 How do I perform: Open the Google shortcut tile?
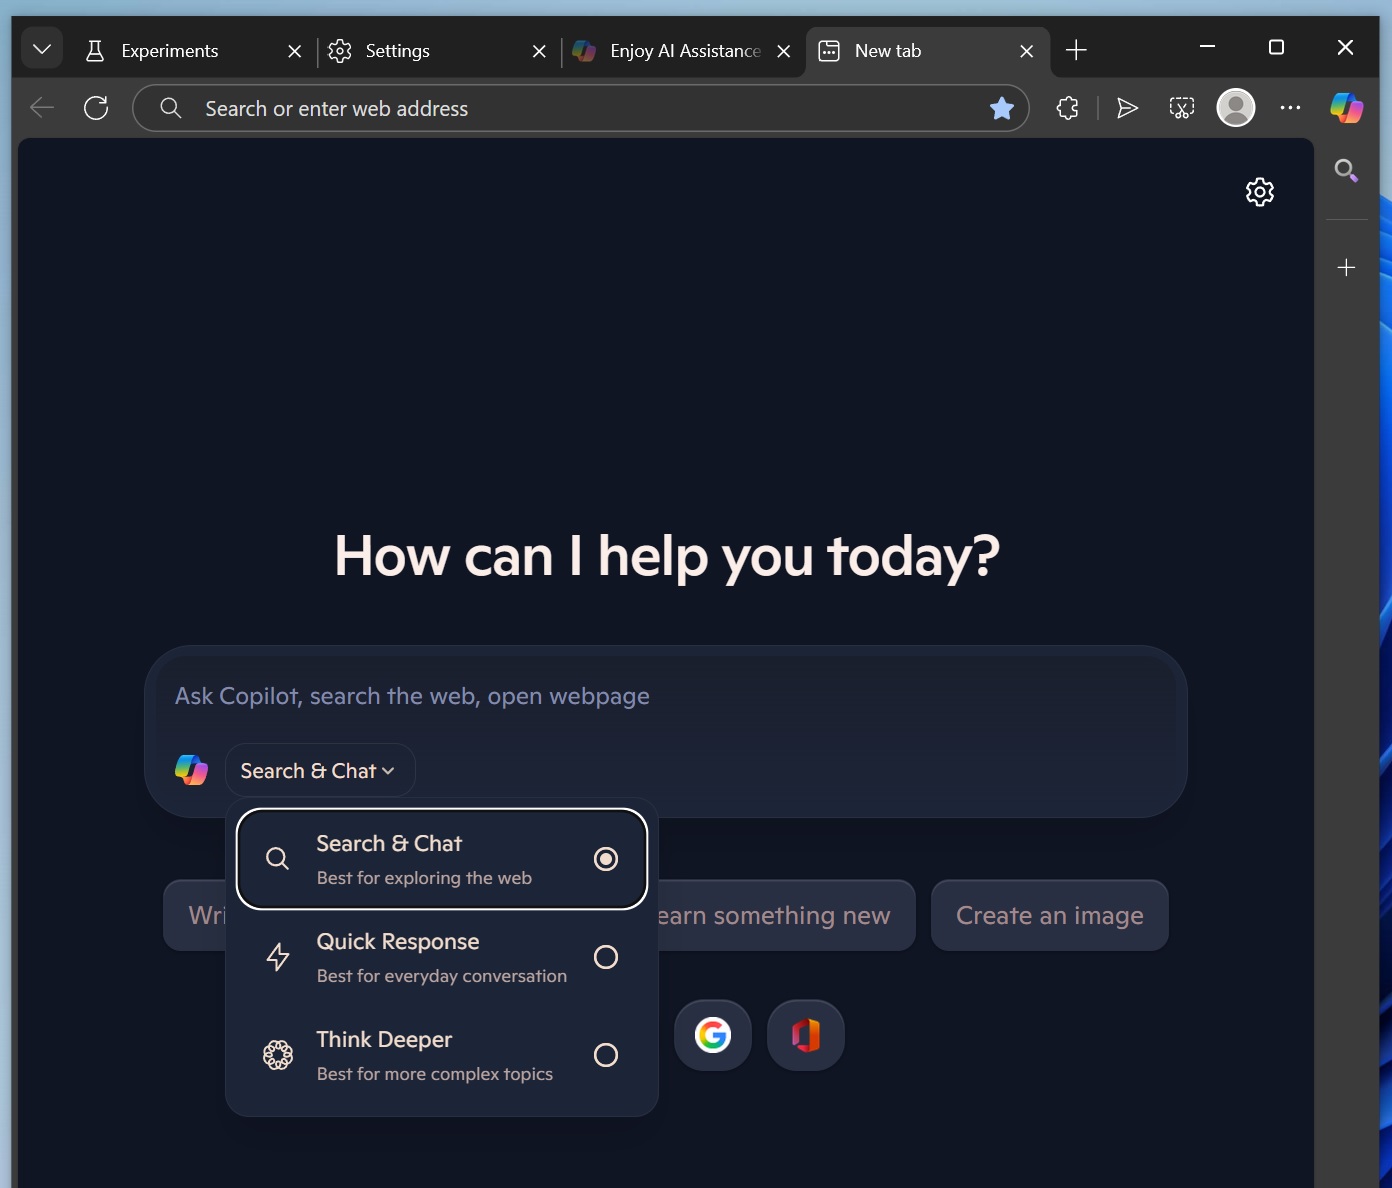tap(712, 1035)
